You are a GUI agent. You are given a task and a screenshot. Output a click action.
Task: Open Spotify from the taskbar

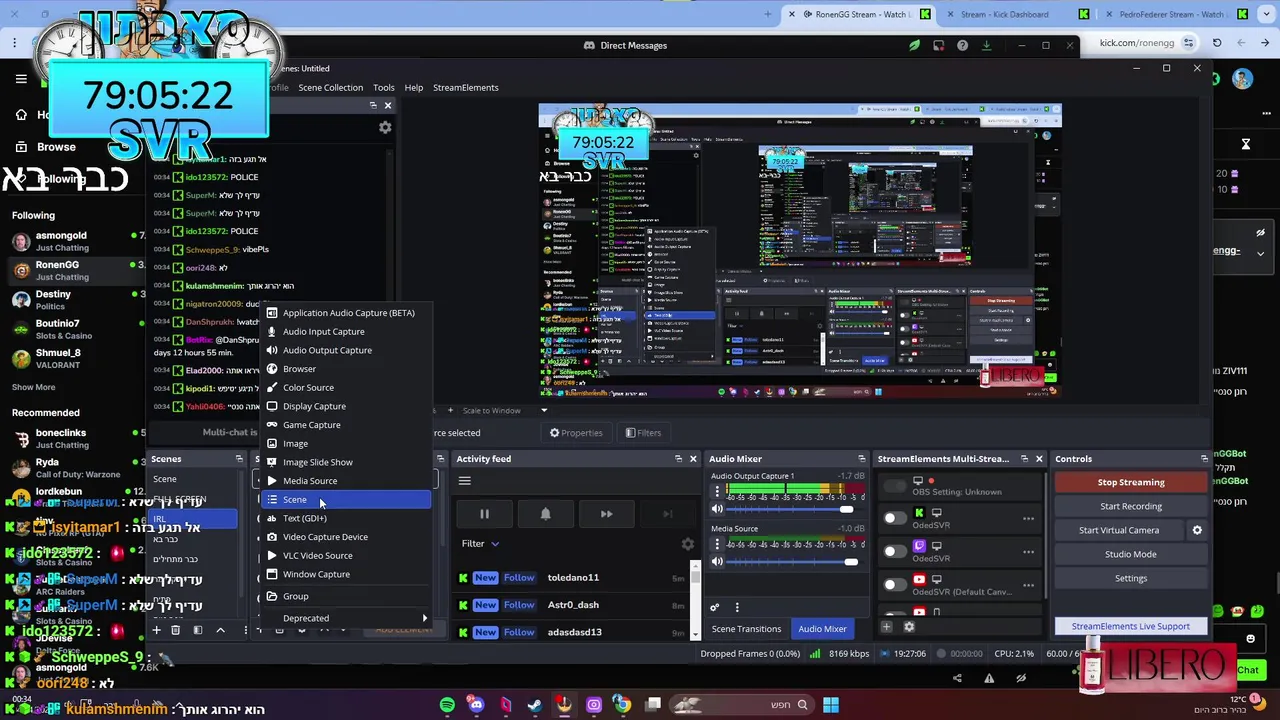pyautogui.click(x=447, y=705)
